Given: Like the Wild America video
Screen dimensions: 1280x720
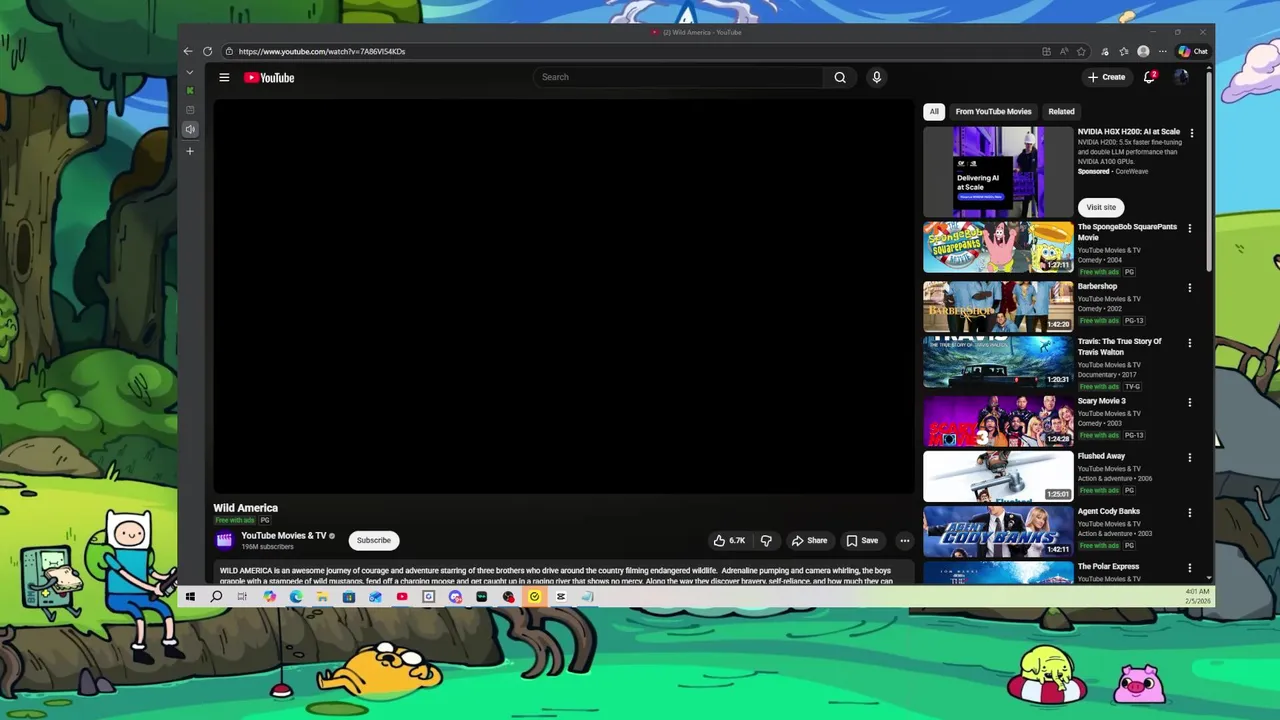Looking at the screenshot, I should pyautogui.click(x=729, y=540).
